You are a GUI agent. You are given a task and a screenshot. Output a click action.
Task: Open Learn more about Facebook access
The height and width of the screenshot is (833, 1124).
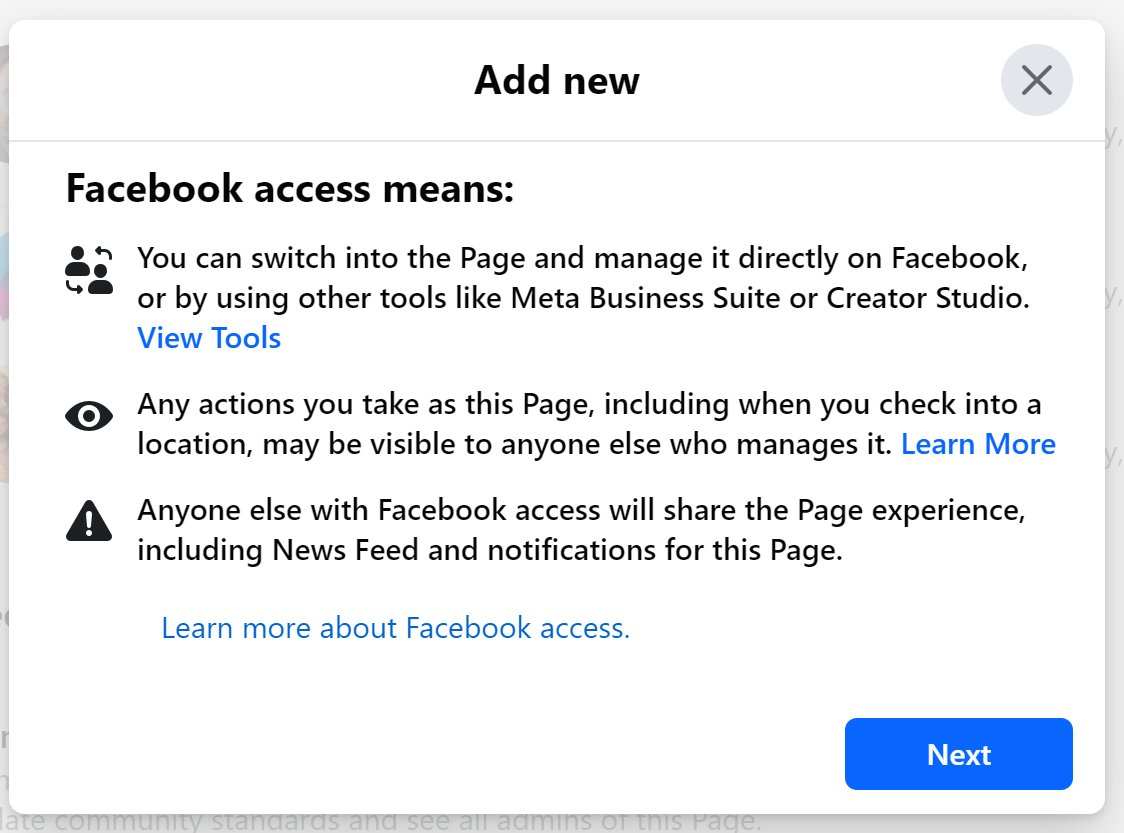point(395,628)
